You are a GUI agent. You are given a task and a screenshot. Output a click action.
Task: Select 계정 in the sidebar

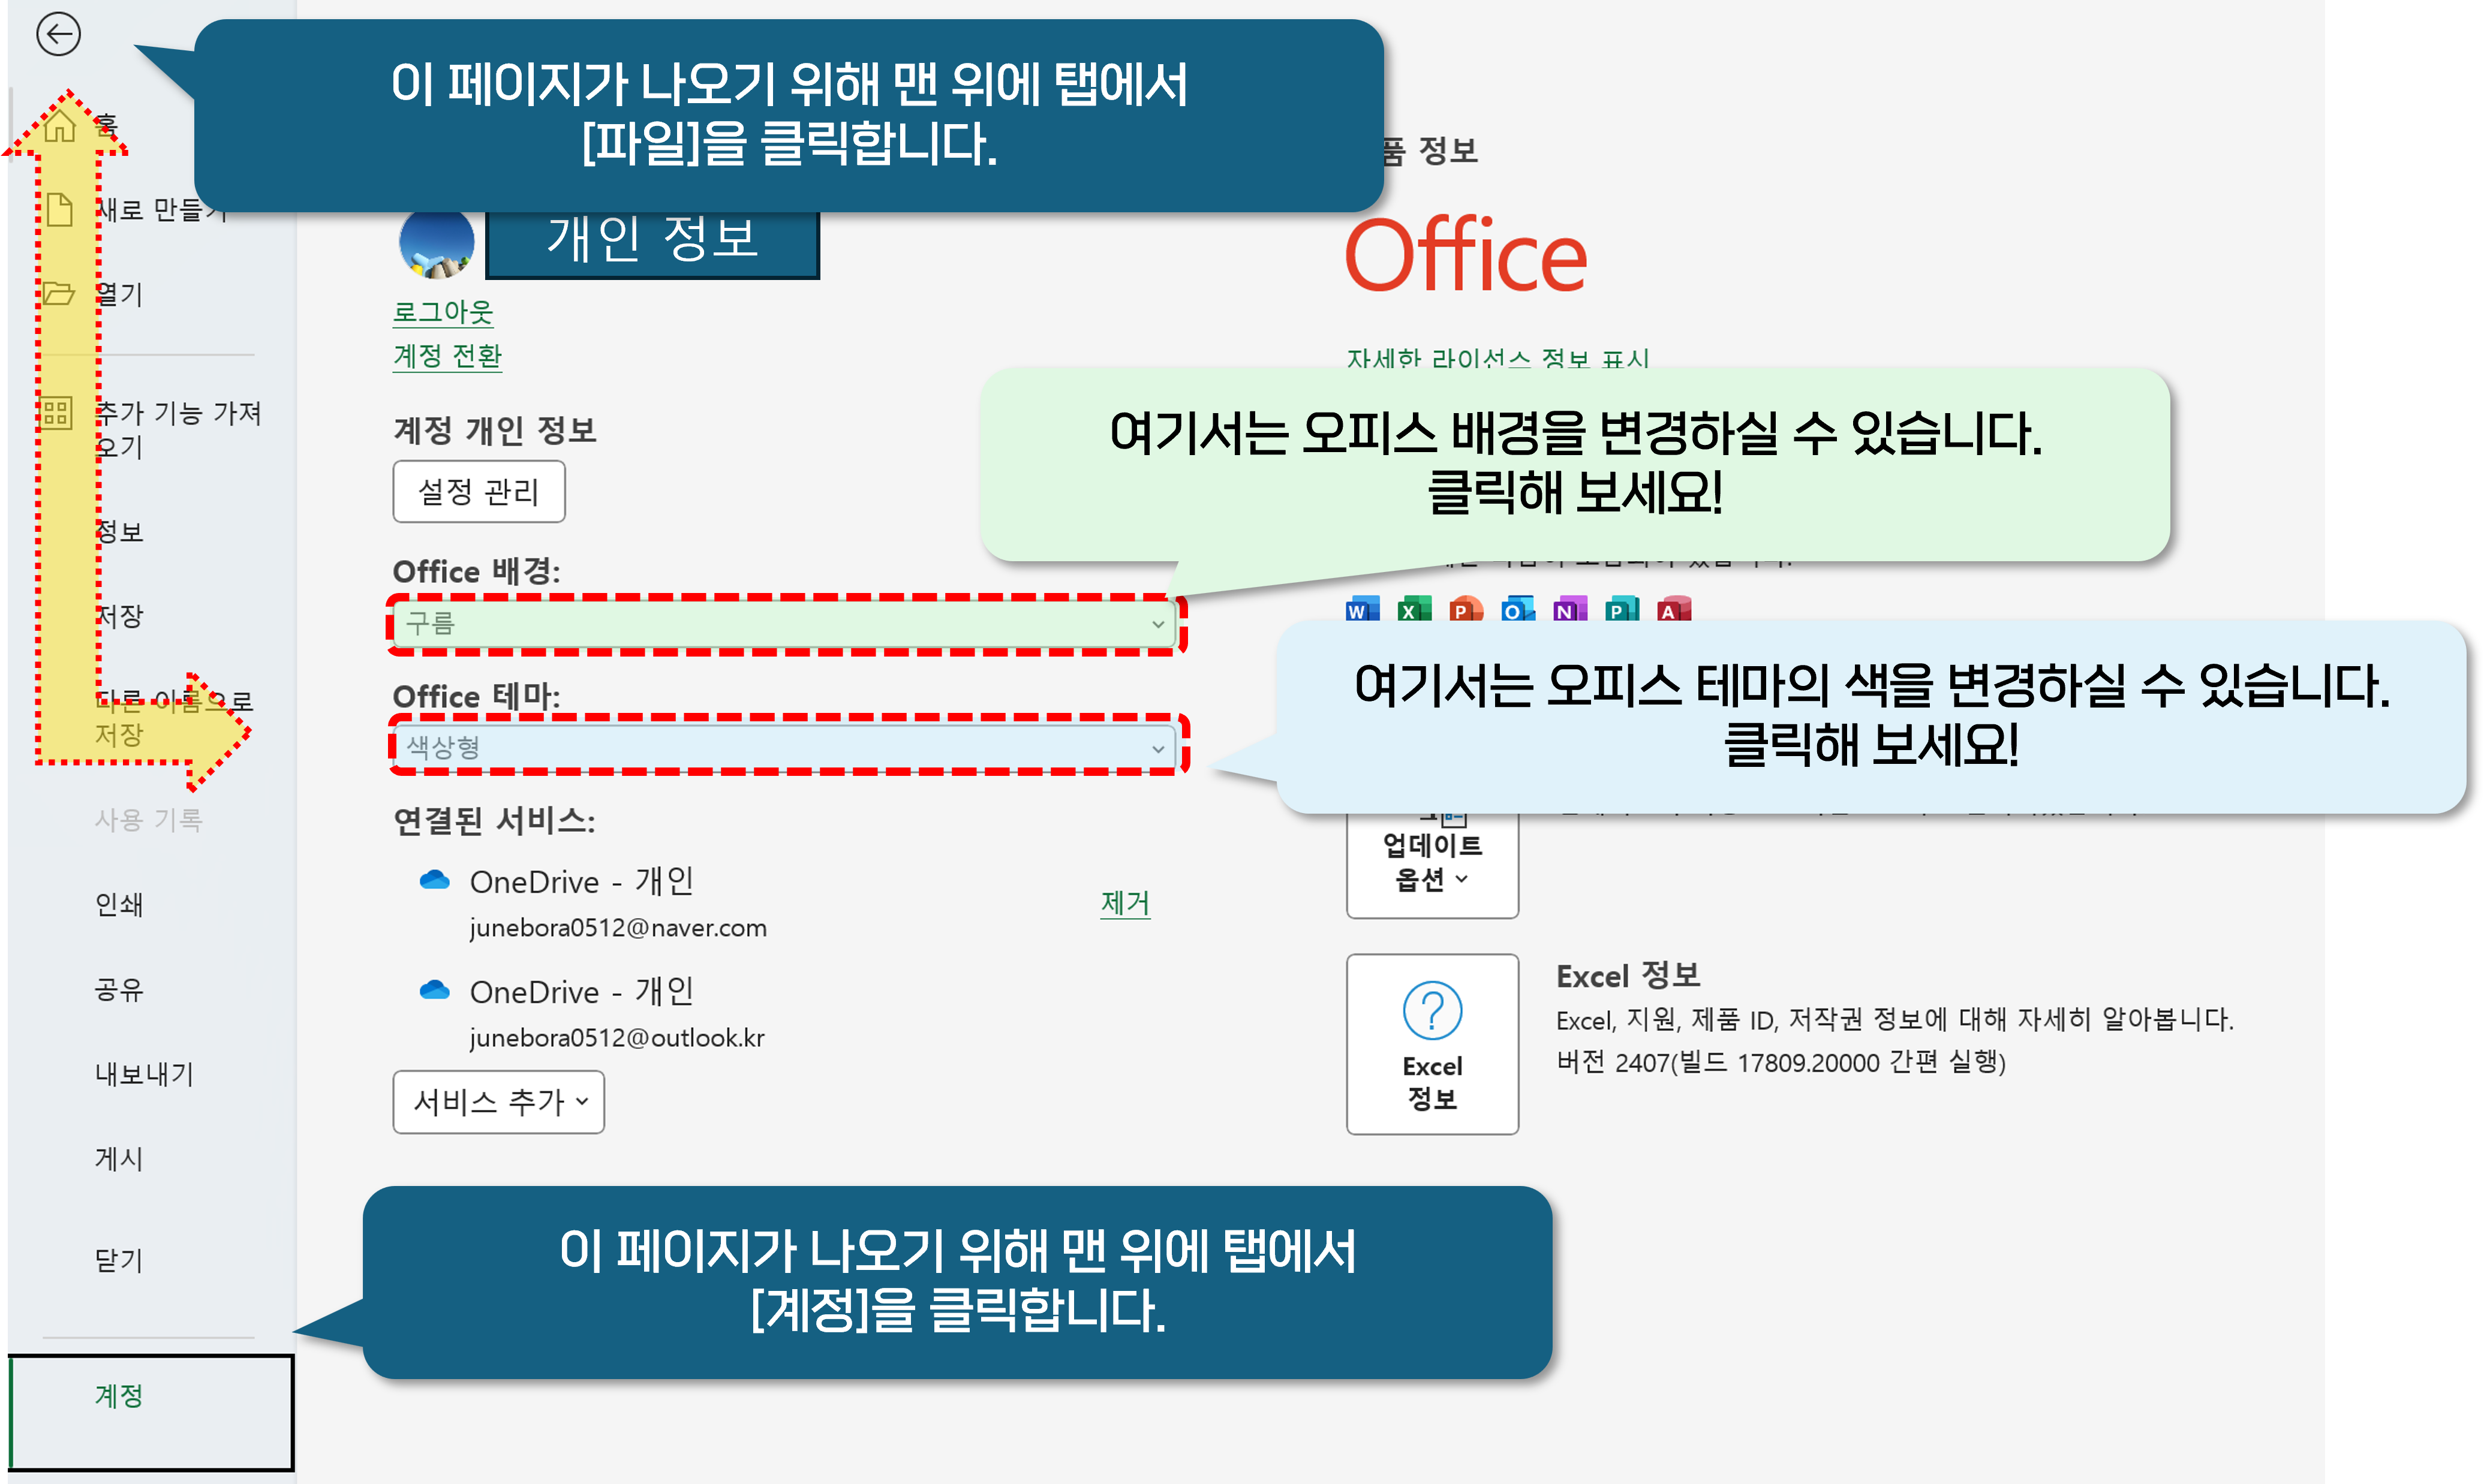click(x=119, y=1395)
